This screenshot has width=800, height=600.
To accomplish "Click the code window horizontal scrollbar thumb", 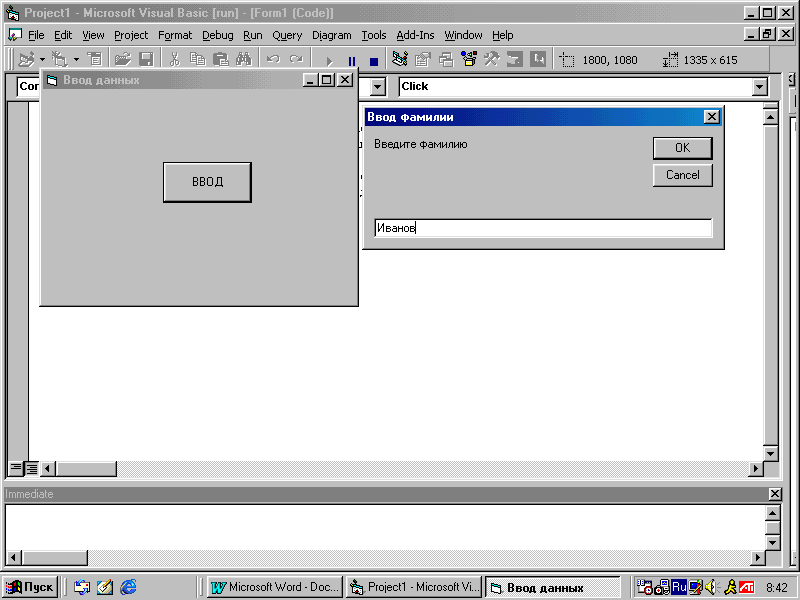I will click(x=86, y=468).
